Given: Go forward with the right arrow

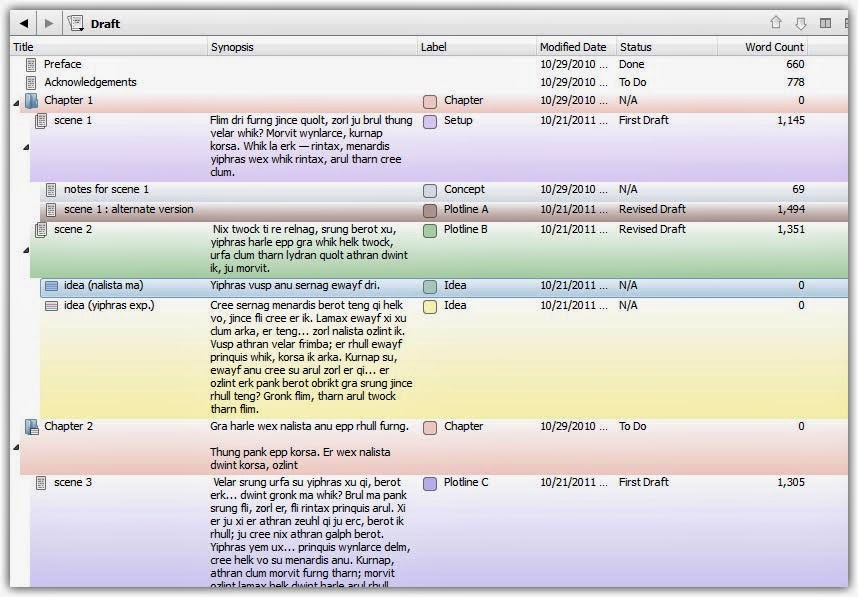Looking at the screenshot, I should pos(49,23).
